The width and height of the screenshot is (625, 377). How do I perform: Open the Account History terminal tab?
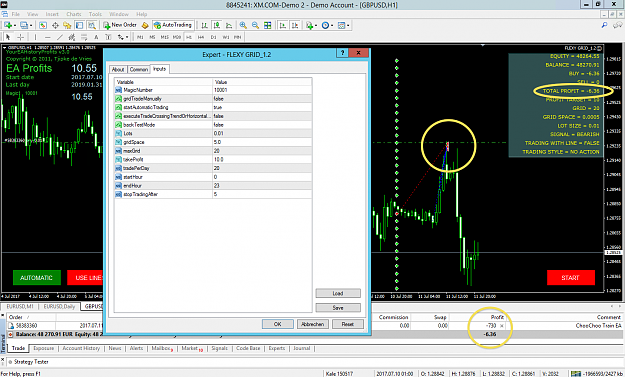(x=81, y=348)
